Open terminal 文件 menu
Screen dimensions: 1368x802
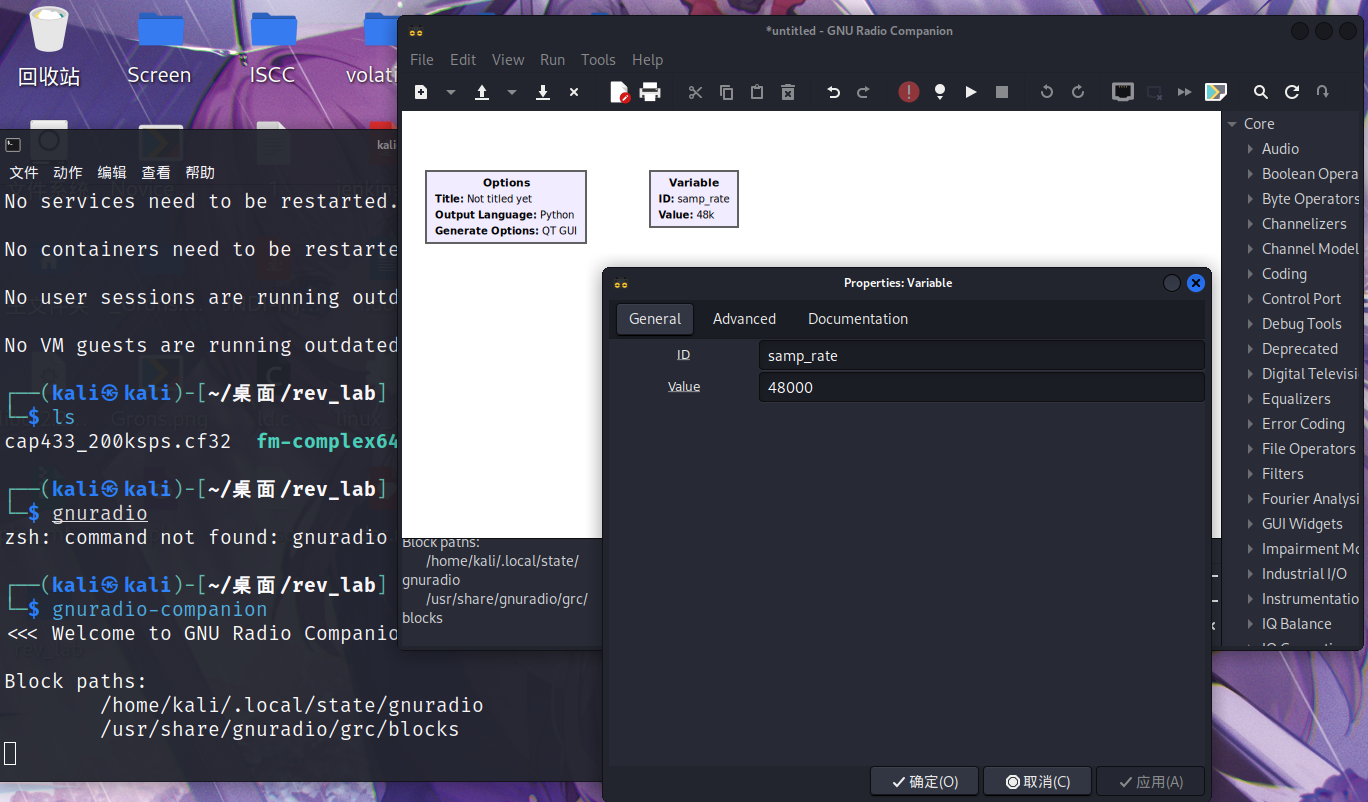(x=24, y=173)
